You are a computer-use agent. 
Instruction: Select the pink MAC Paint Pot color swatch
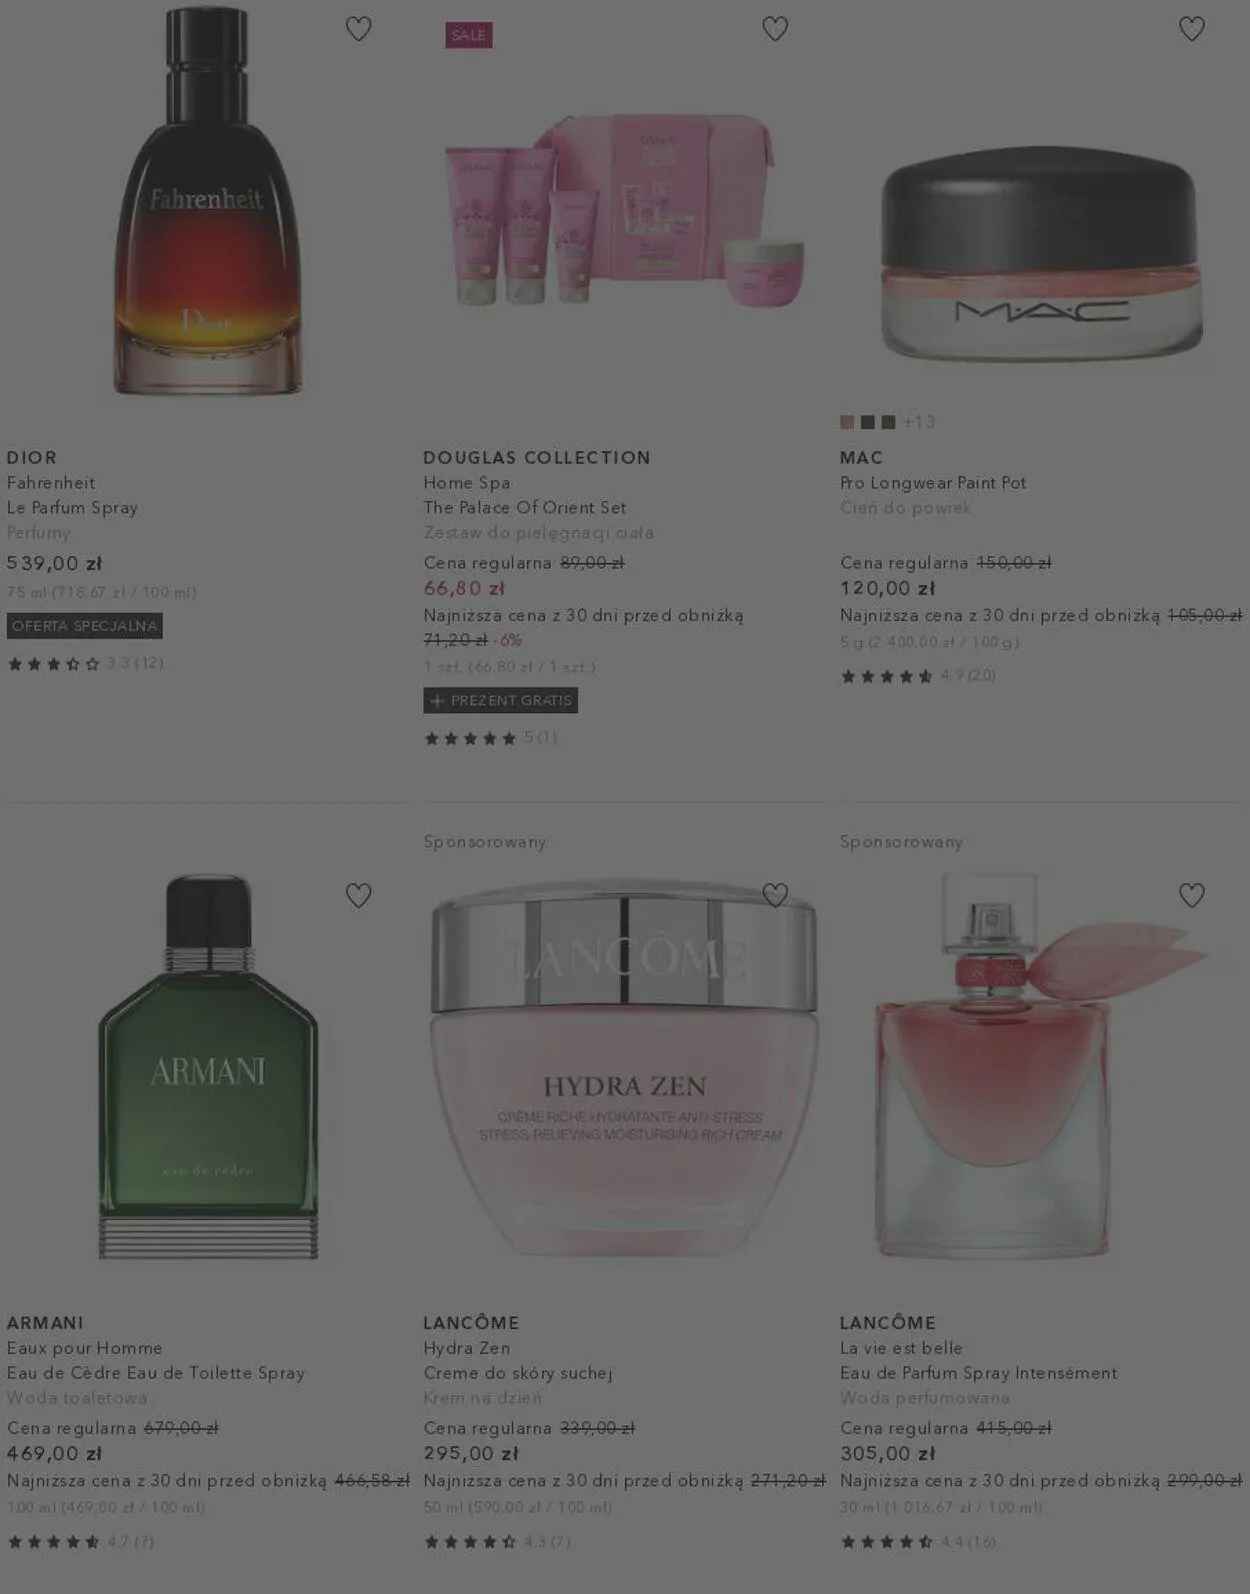[847, 422]
